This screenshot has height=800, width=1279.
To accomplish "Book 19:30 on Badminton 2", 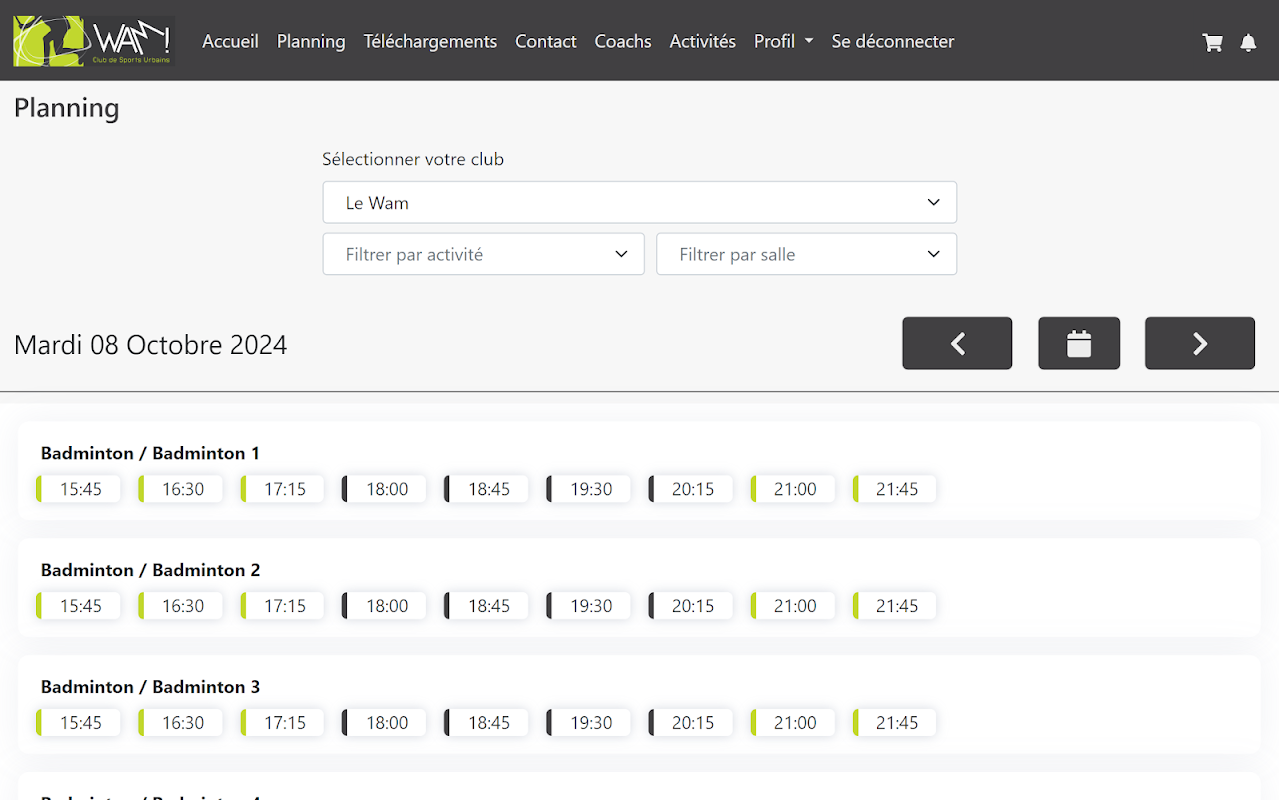I will [x=588, y=606].
